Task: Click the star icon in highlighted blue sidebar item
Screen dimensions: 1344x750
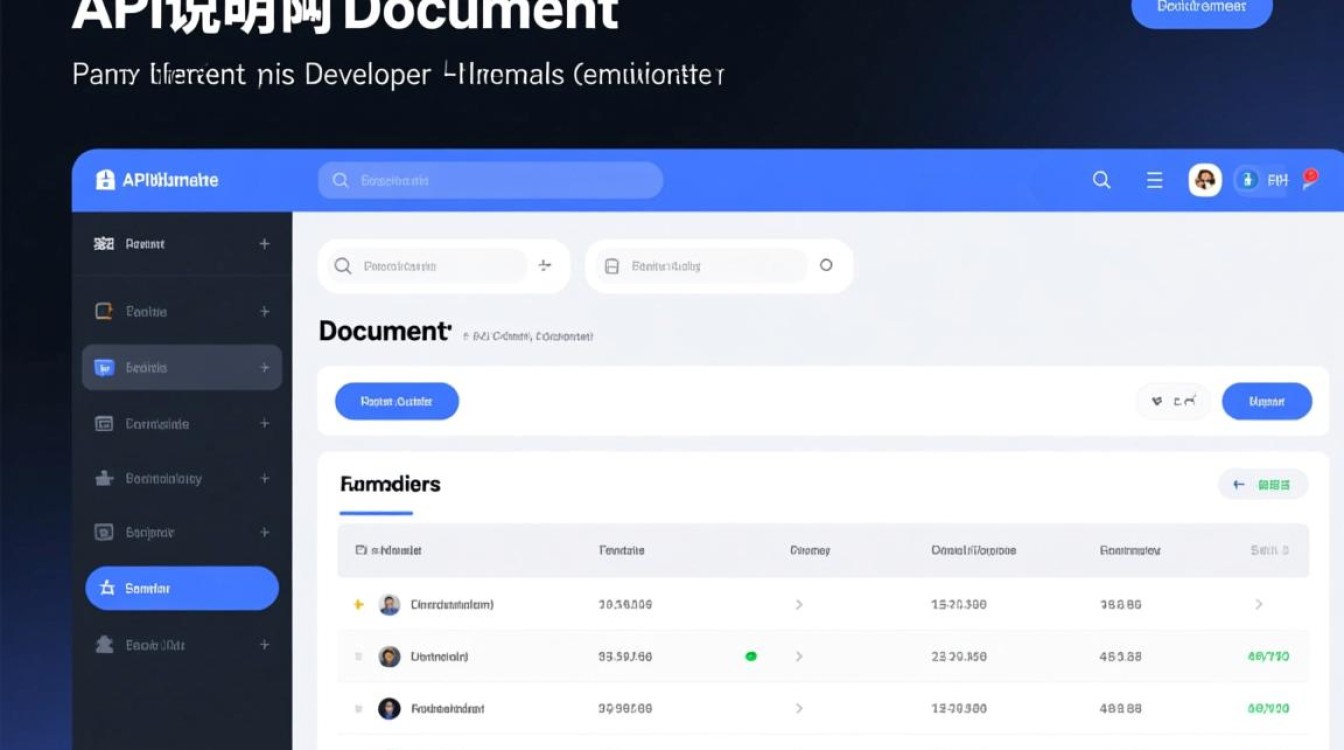Action: pos(106,588)
